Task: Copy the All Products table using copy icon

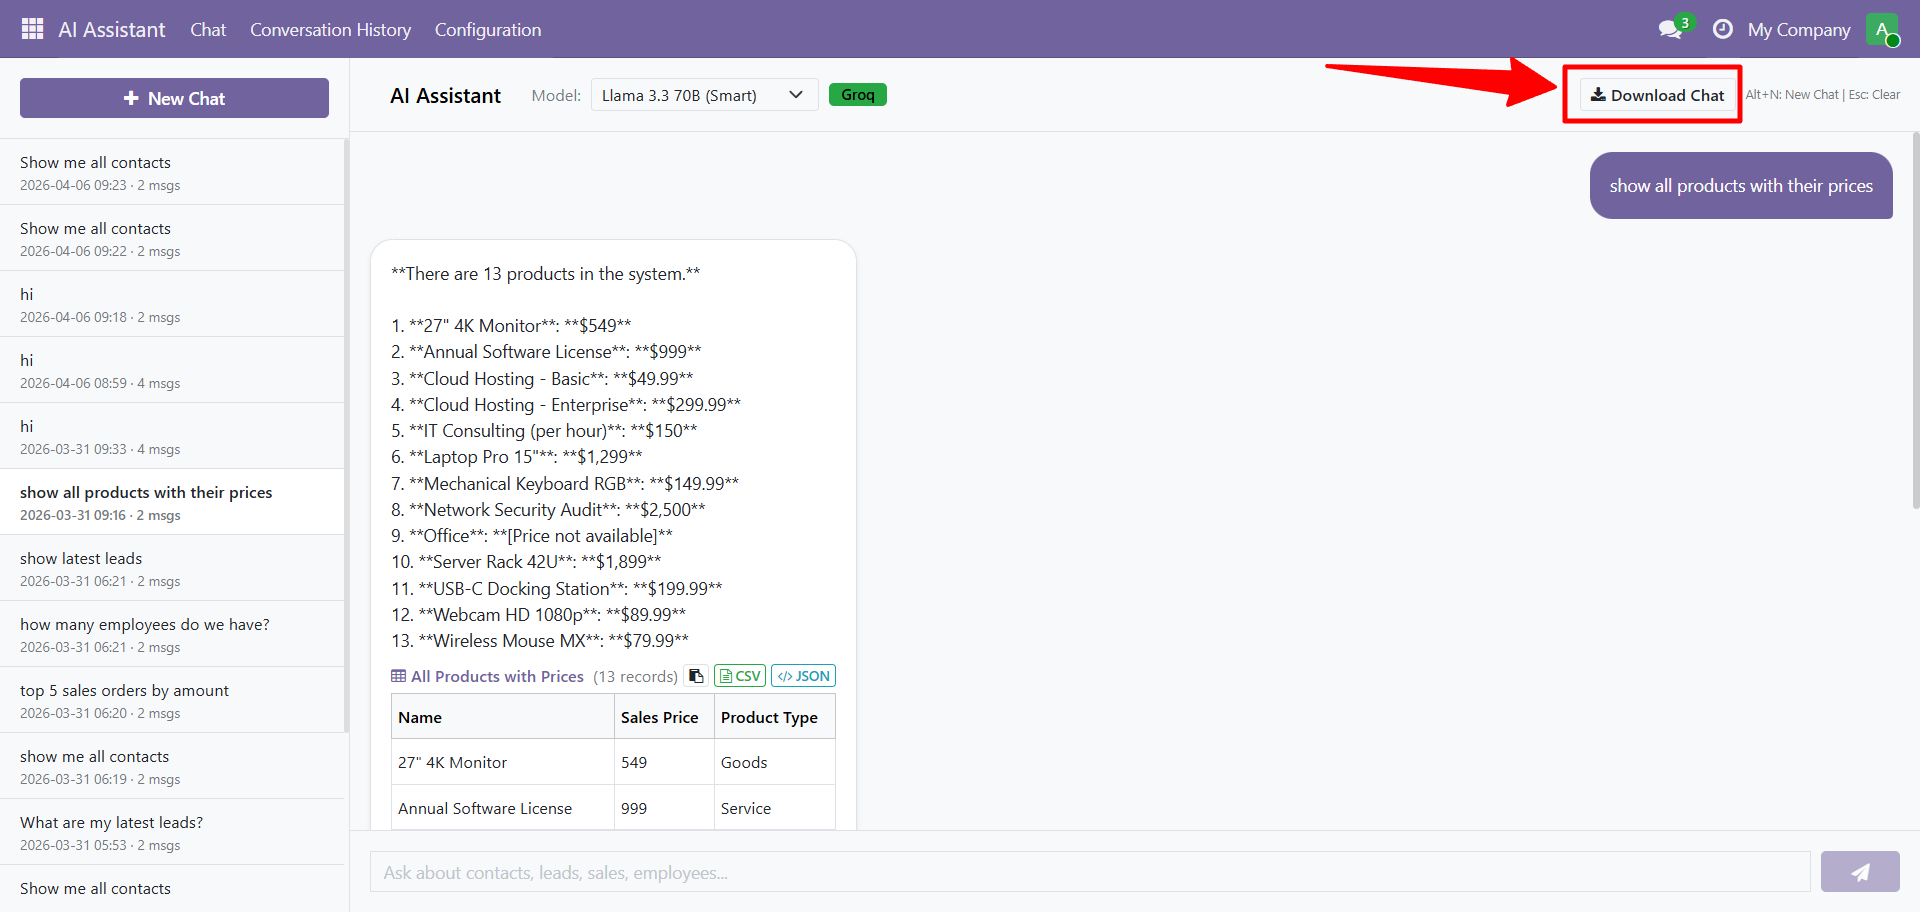Action: coord(696,676)
